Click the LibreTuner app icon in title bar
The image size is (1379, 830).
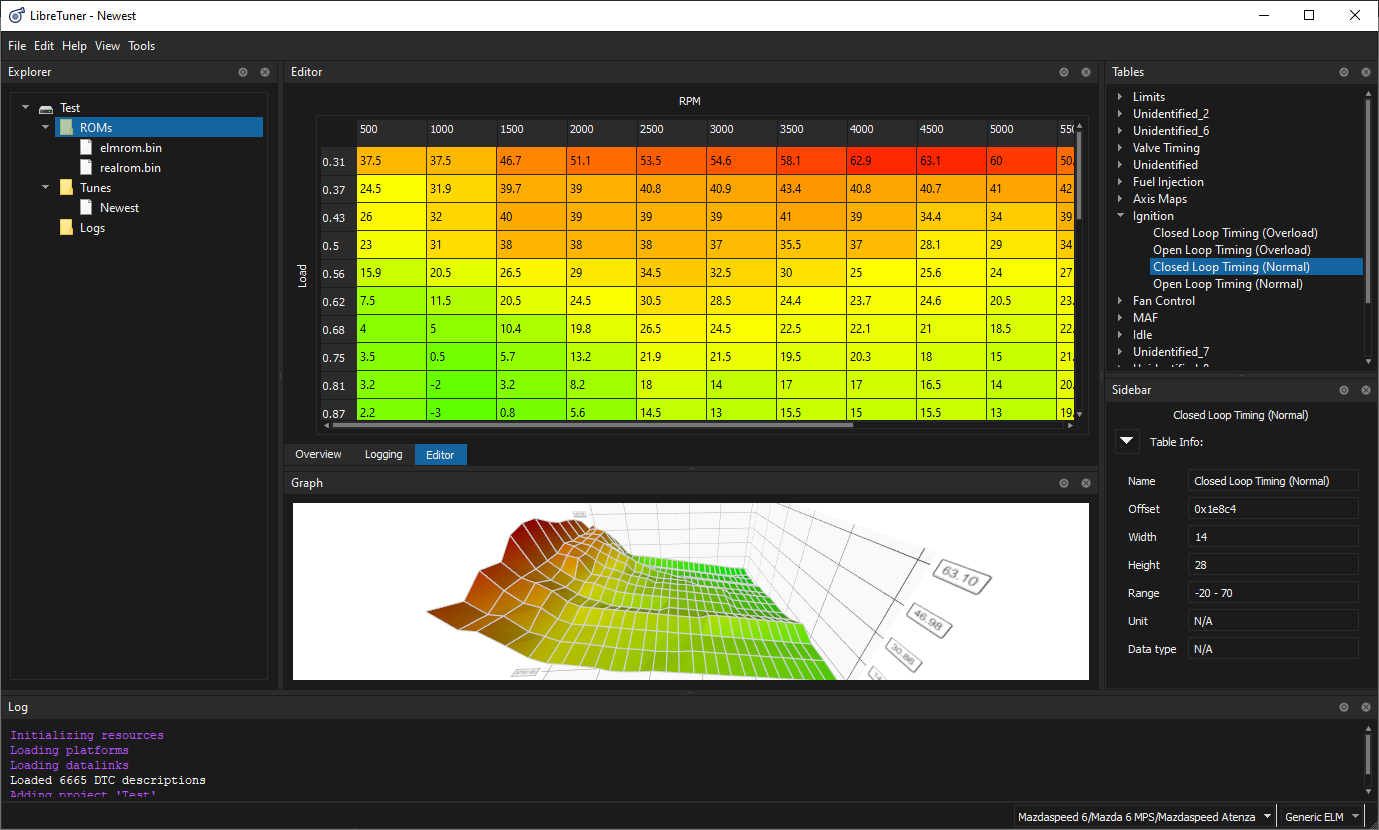pos(15,15)
